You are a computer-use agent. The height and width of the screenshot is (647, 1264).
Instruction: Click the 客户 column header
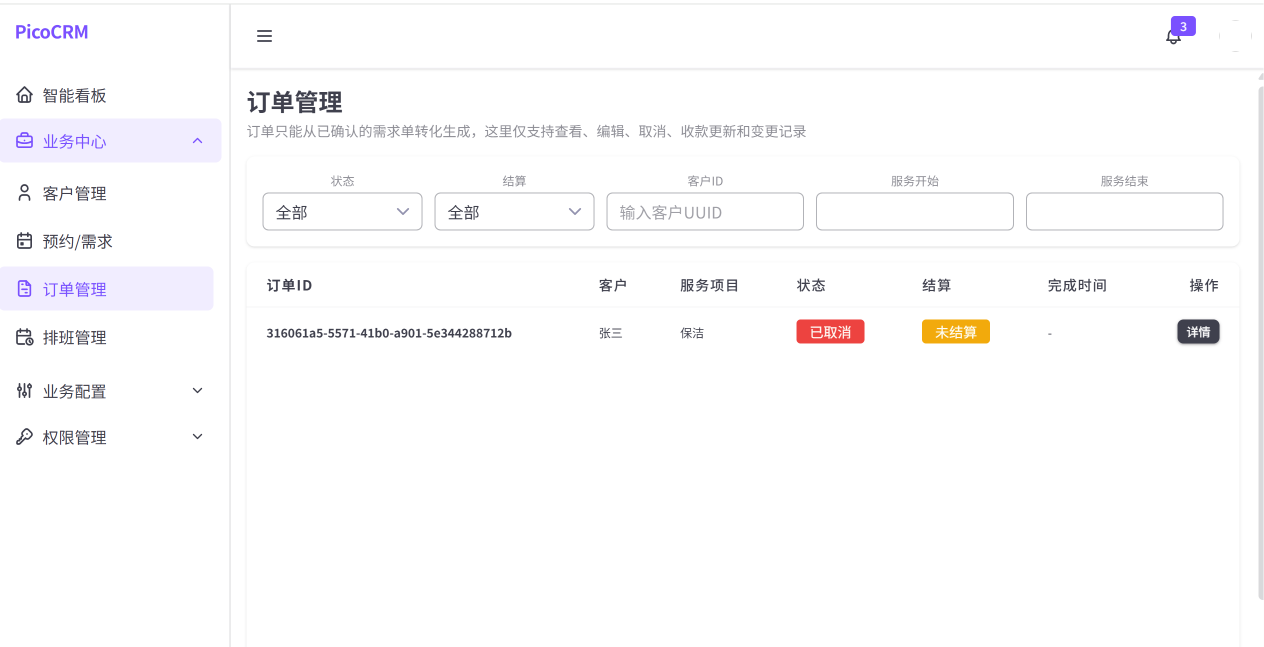click(613, 286)
